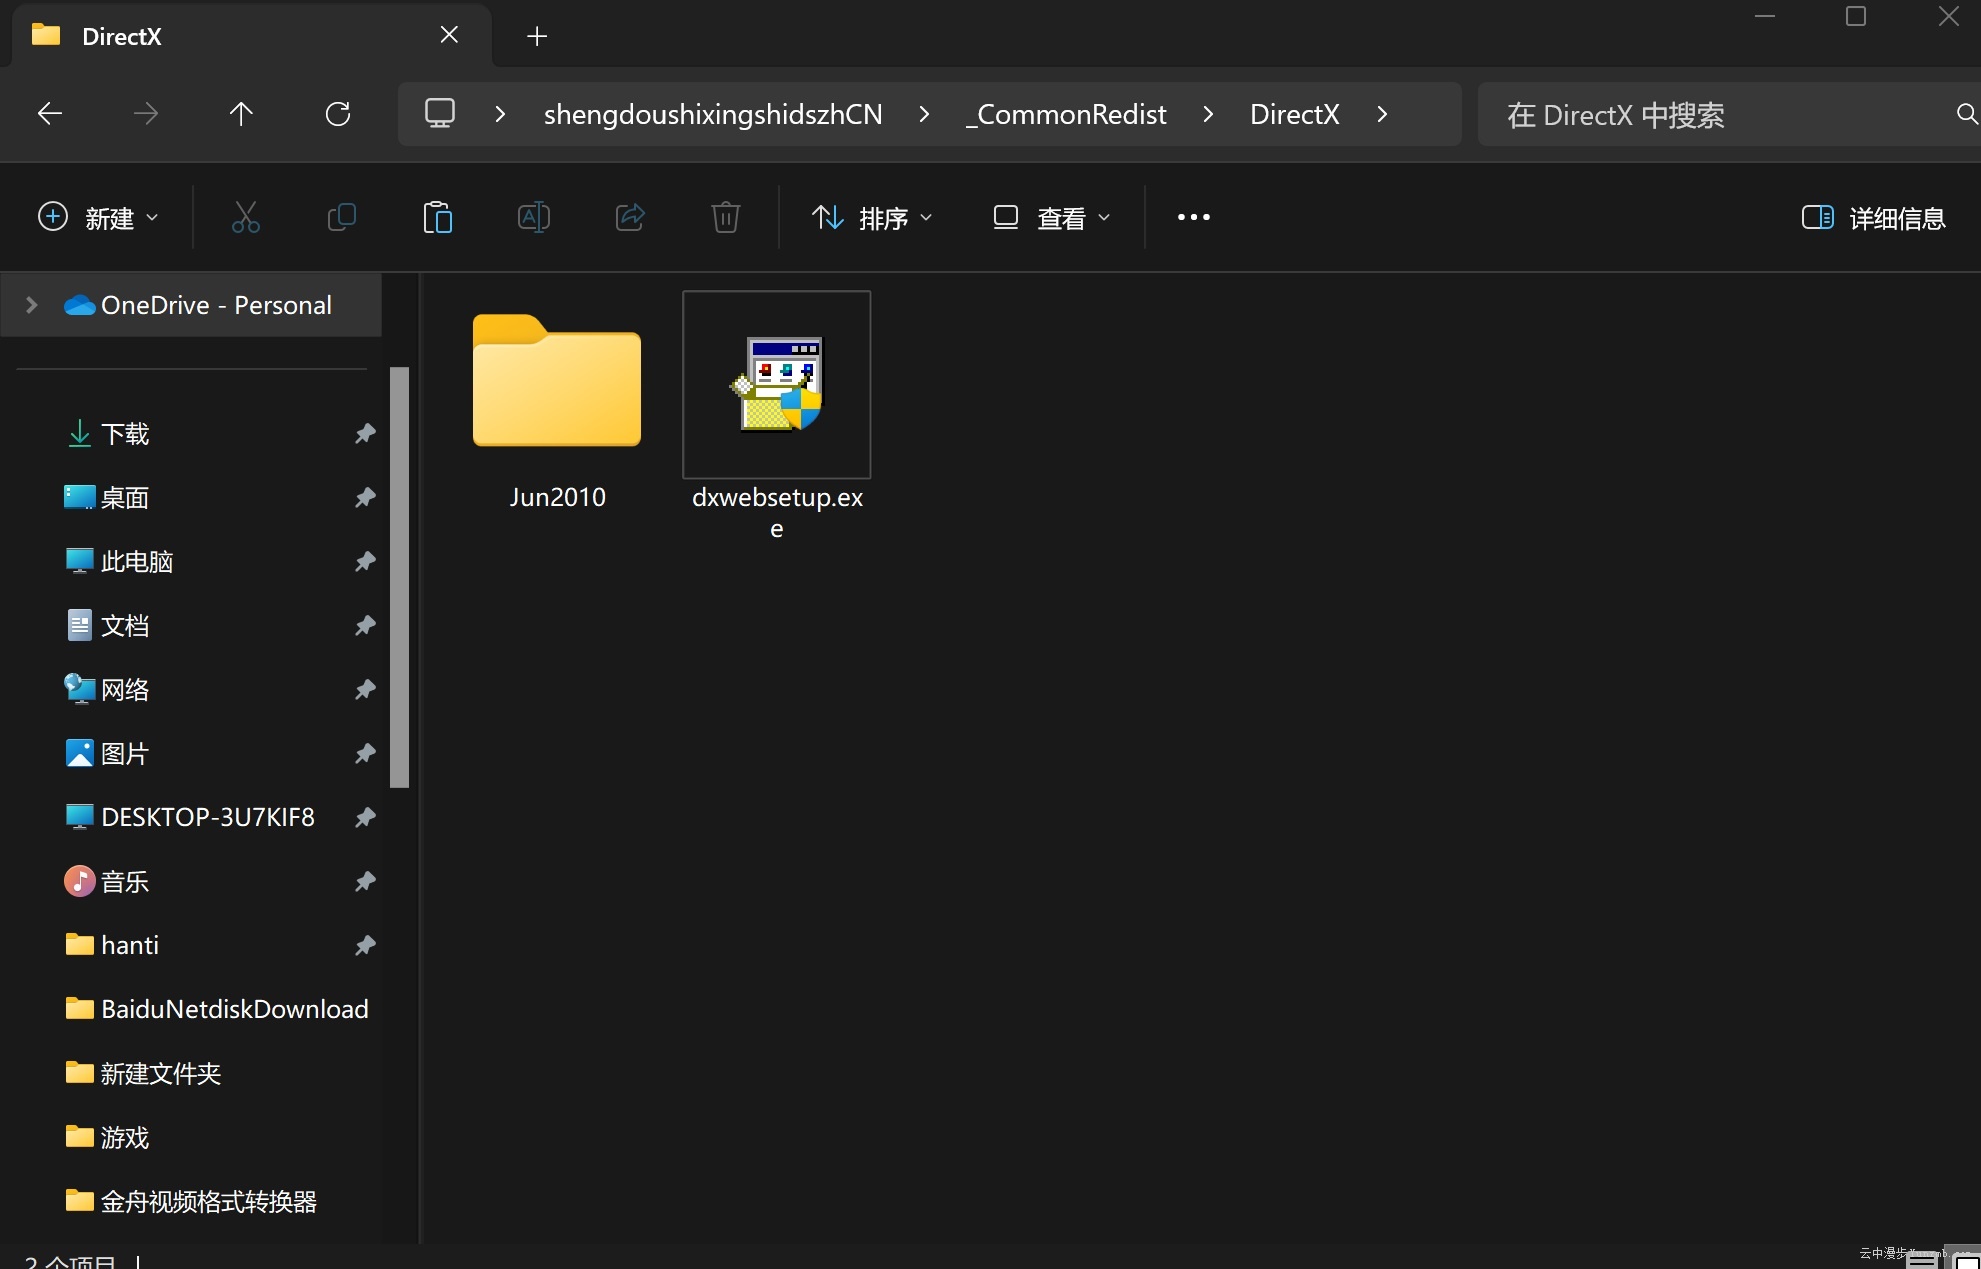Close the DirectX tab

coord(450,35)
